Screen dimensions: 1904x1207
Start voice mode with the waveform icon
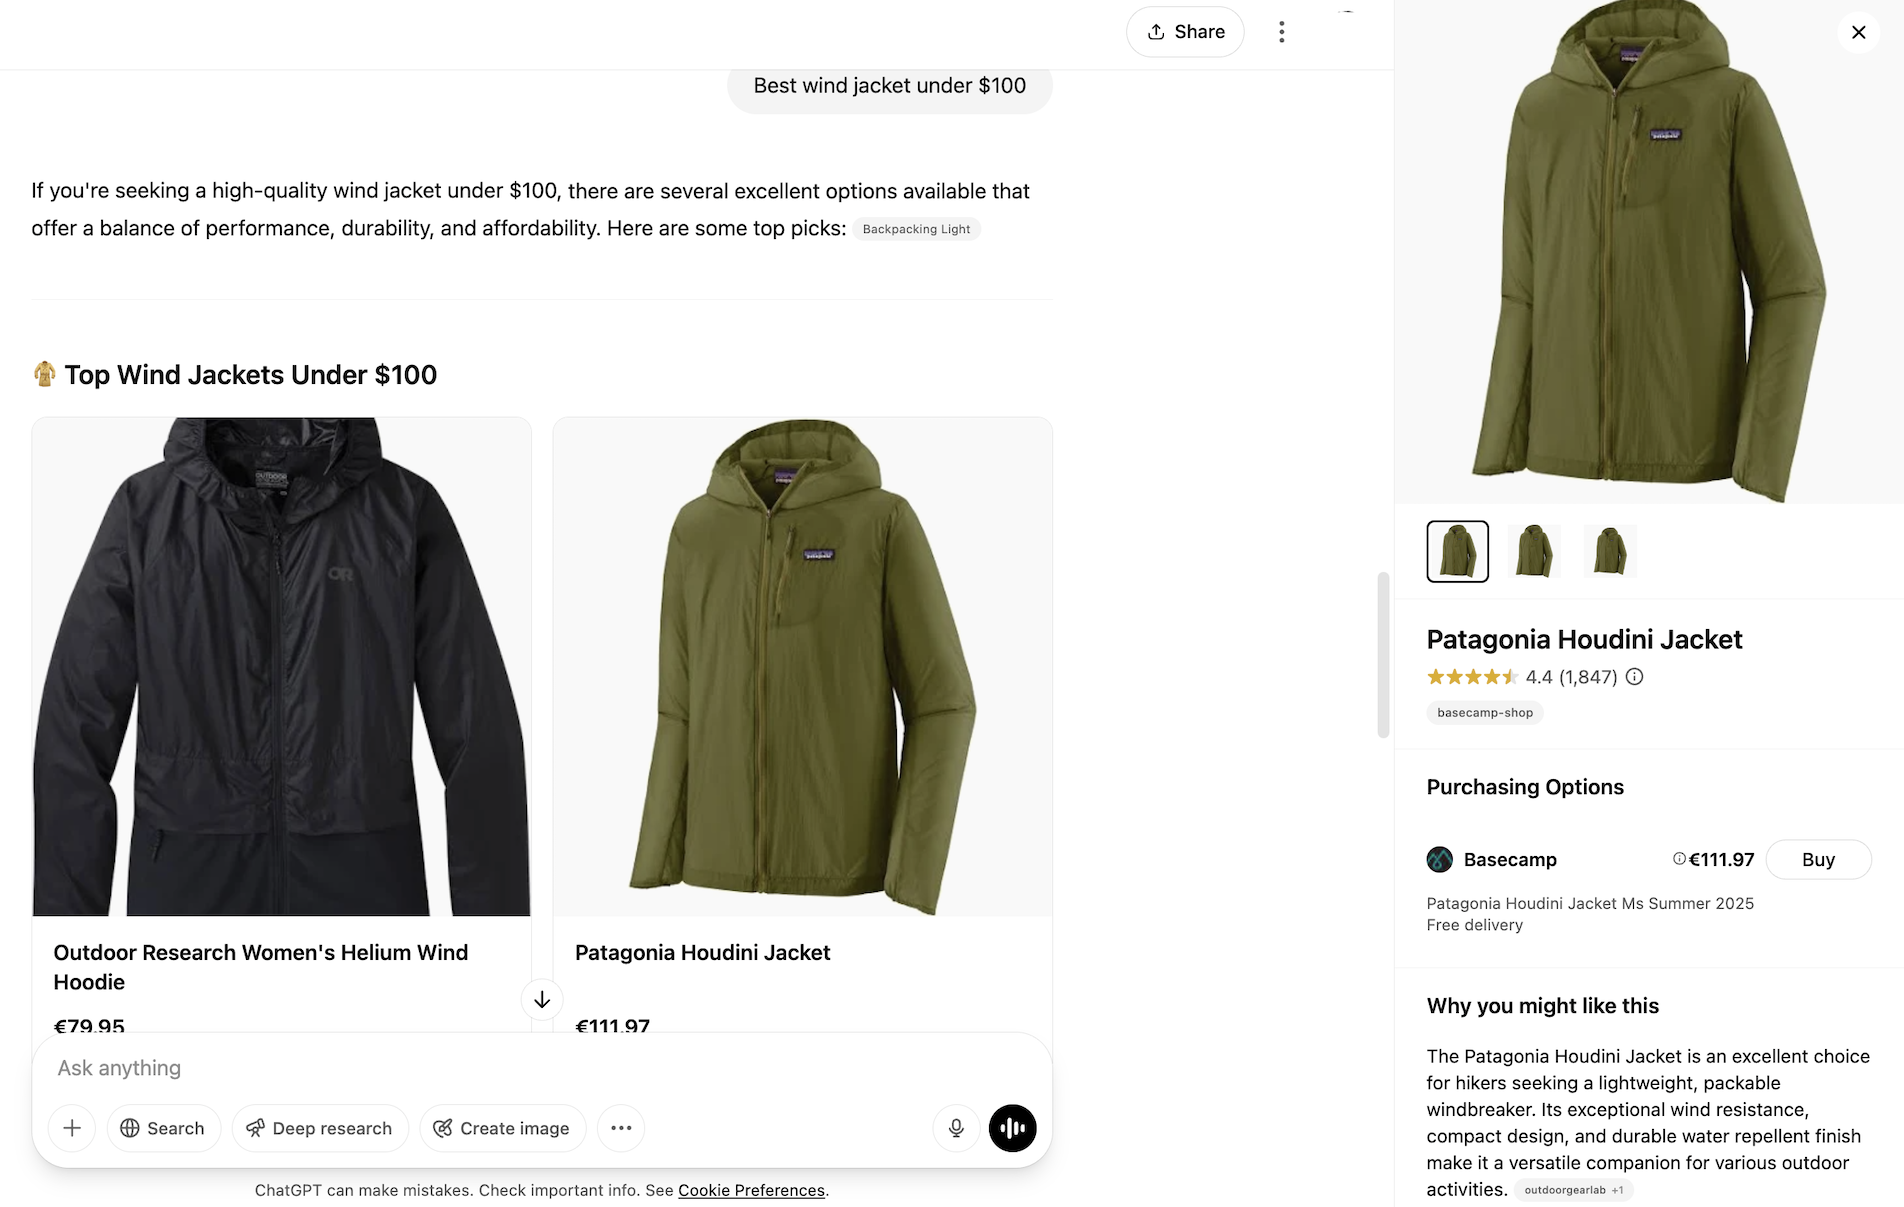coord(1012,1128)
